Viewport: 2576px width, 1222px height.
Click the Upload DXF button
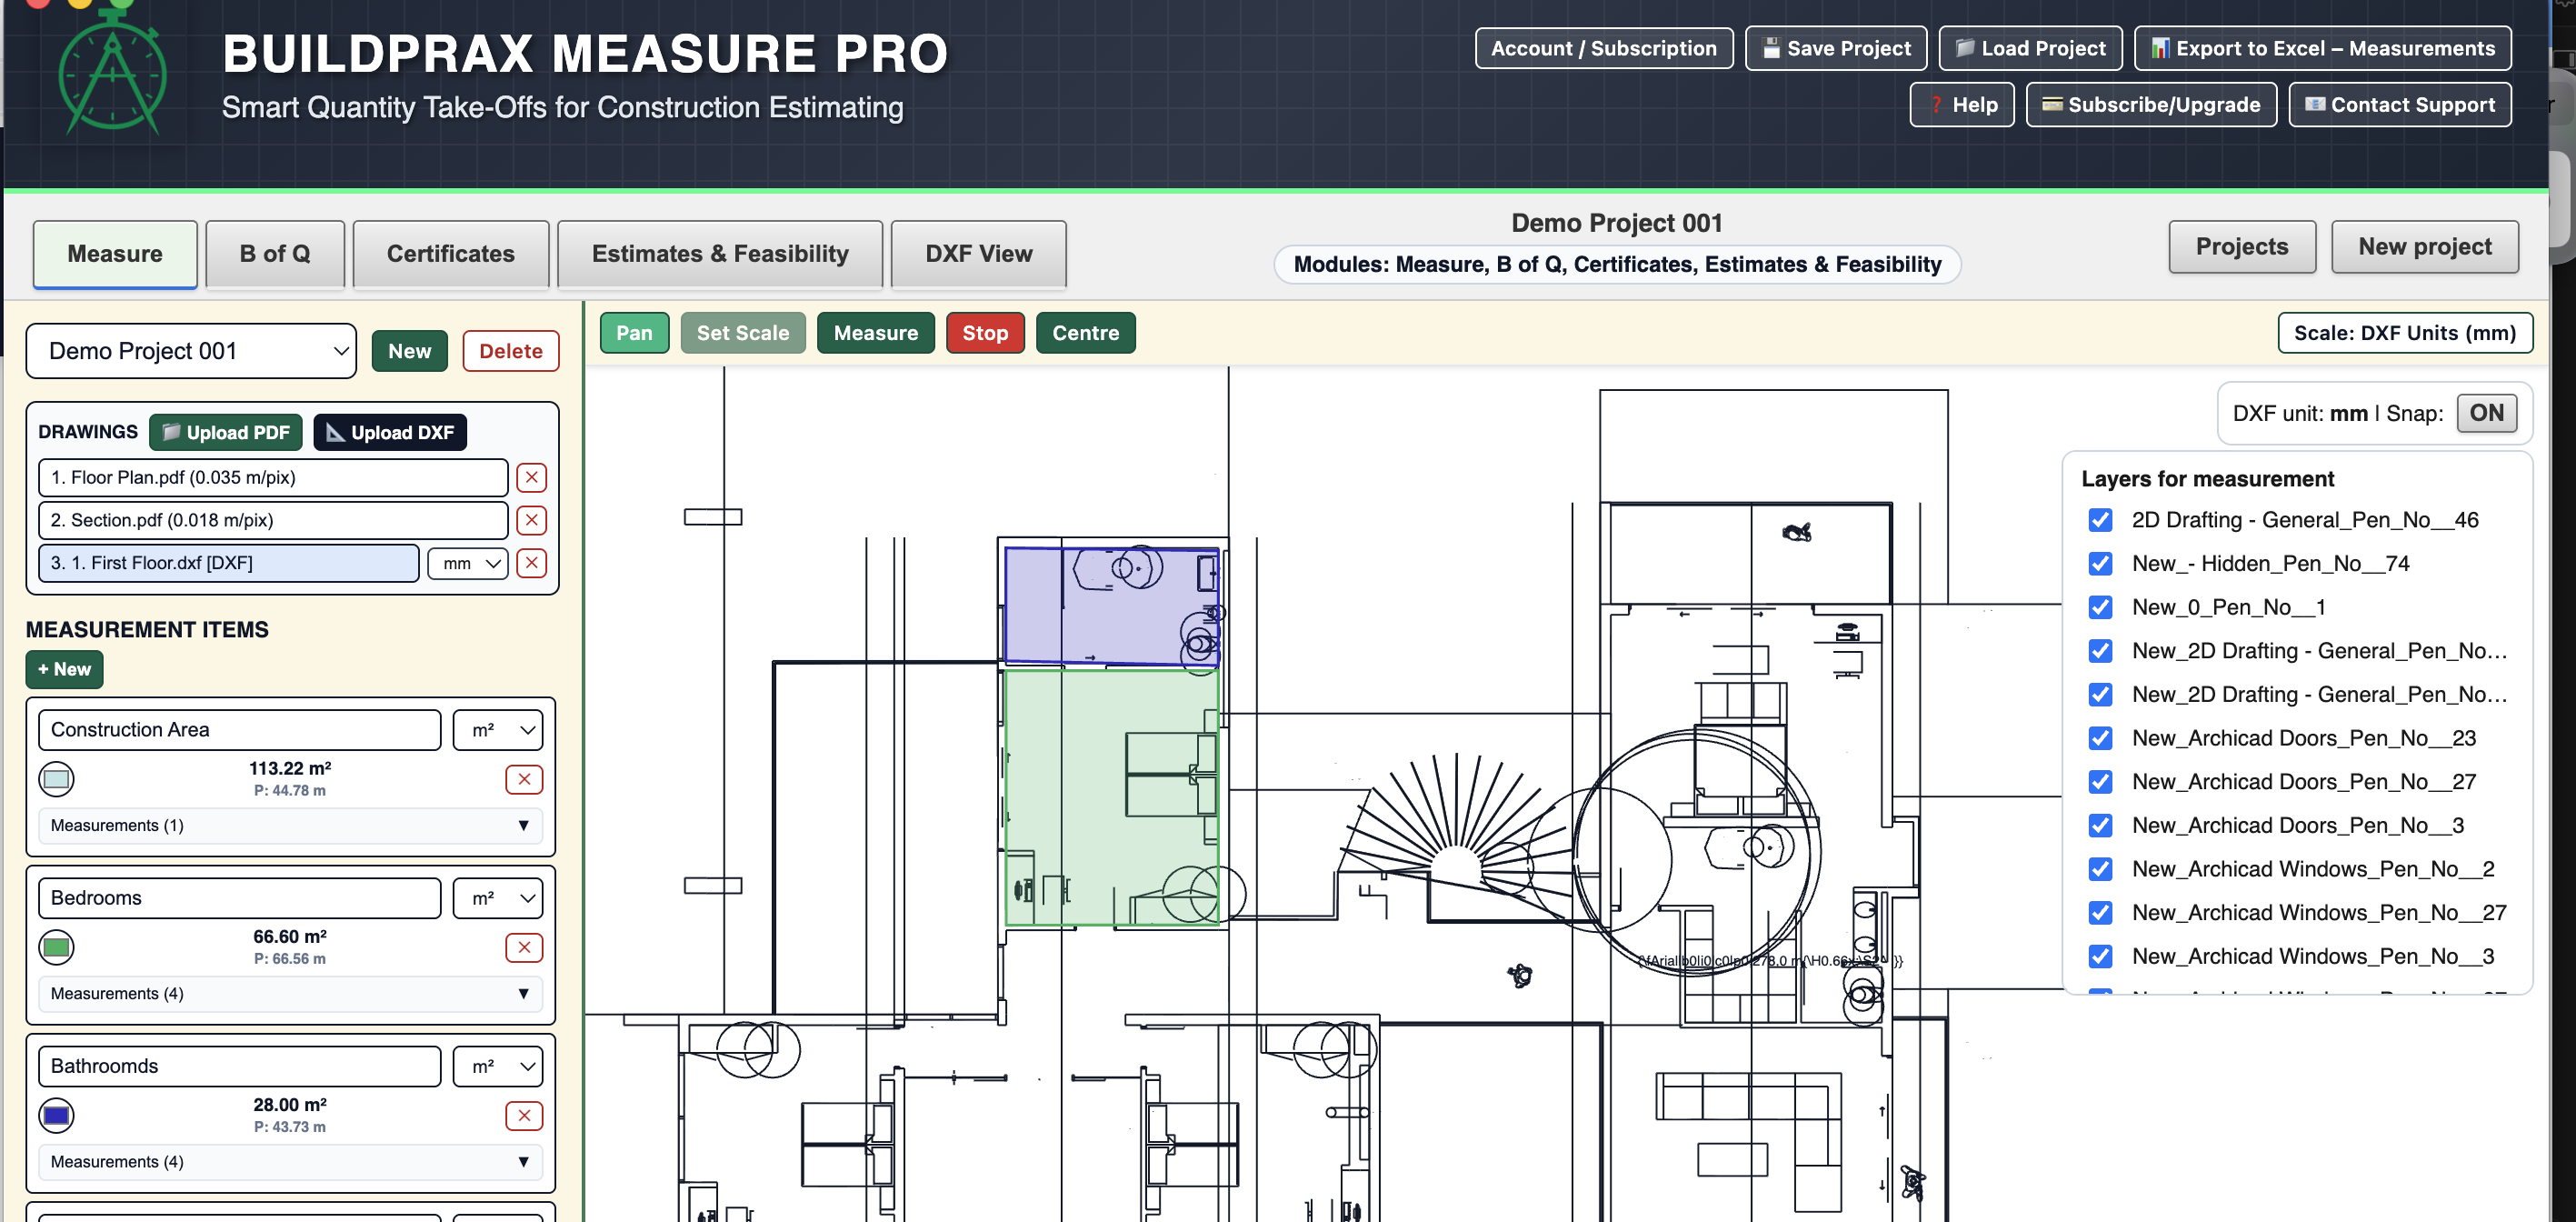390,432
